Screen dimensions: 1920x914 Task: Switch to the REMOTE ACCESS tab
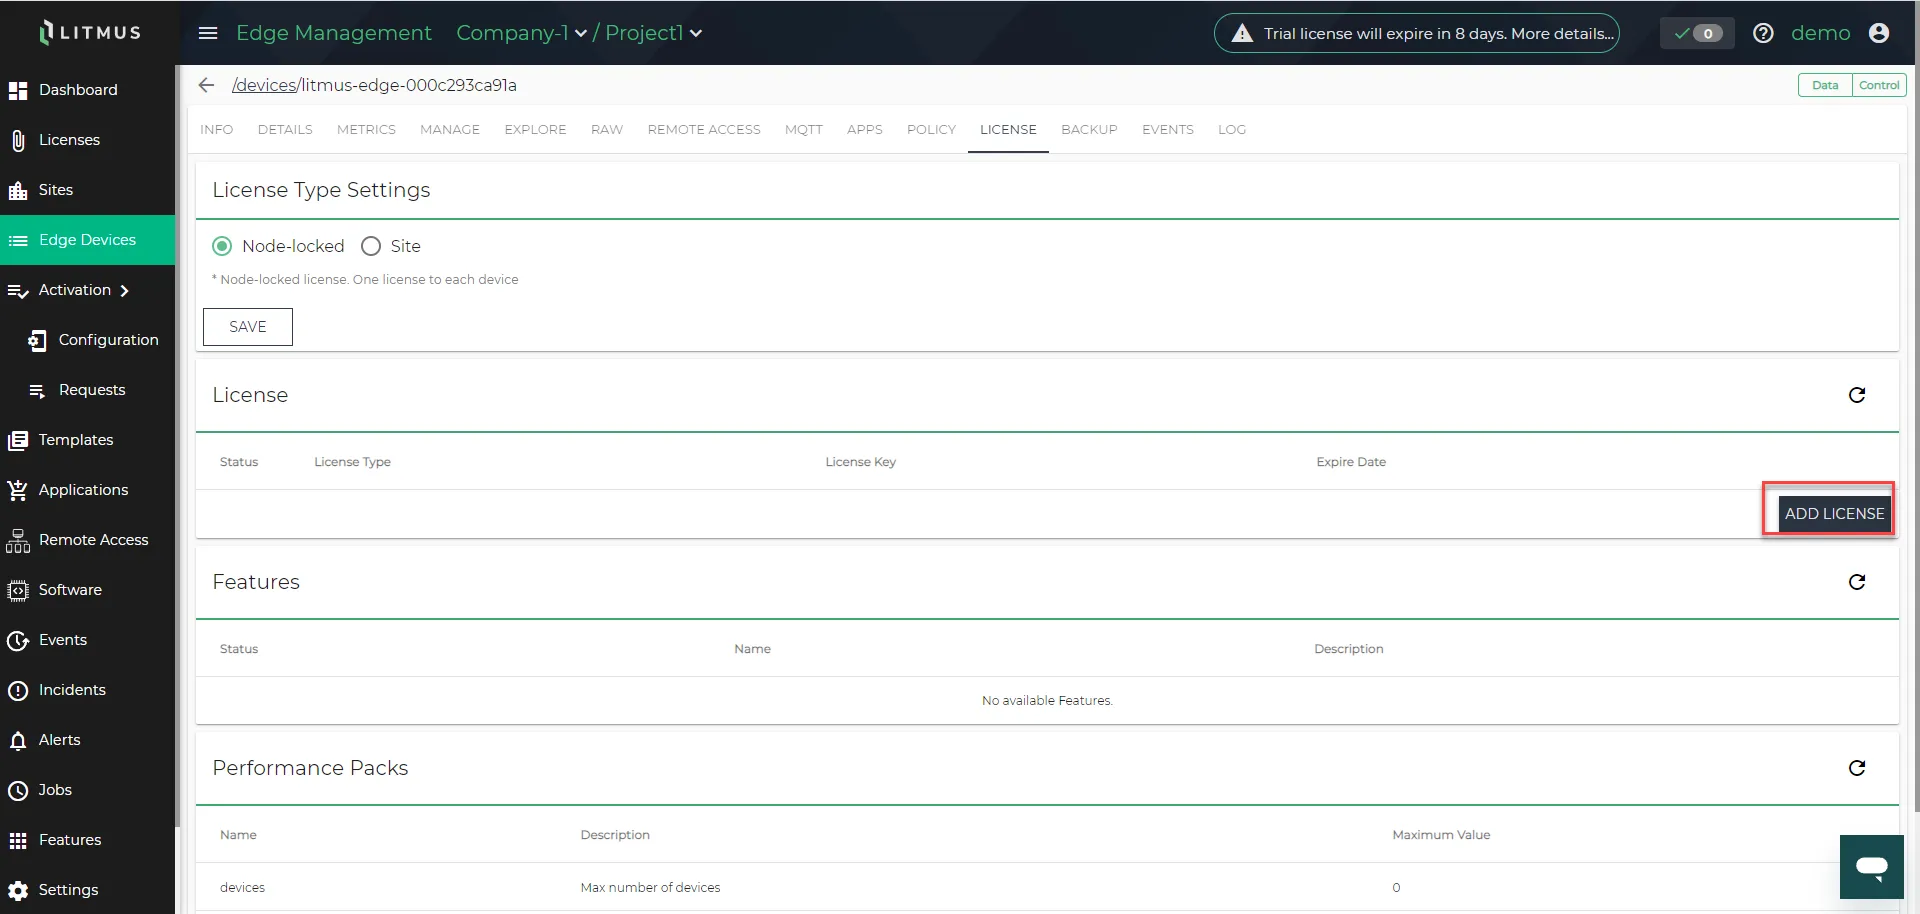(x=704, y=130)
